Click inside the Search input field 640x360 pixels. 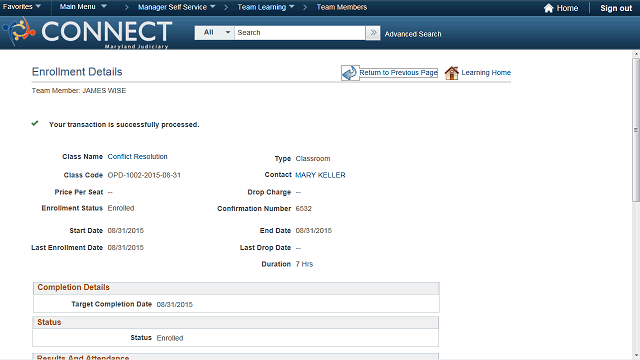click(x=300, y=33)
